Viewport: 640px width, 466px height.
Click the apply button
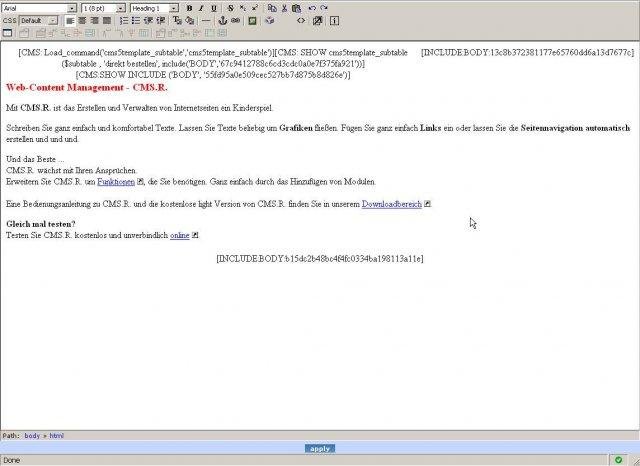320,448
